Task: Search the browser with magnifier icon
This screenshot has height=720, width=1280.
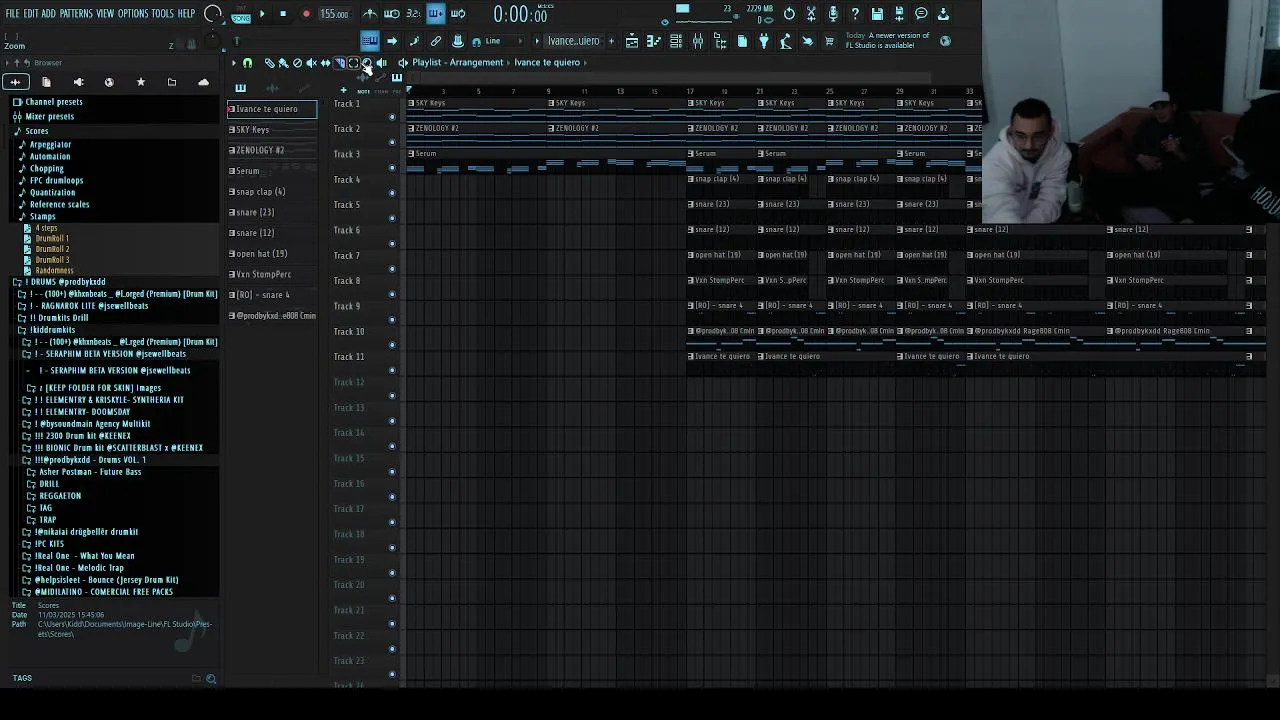Action: [x=211, y=679]
